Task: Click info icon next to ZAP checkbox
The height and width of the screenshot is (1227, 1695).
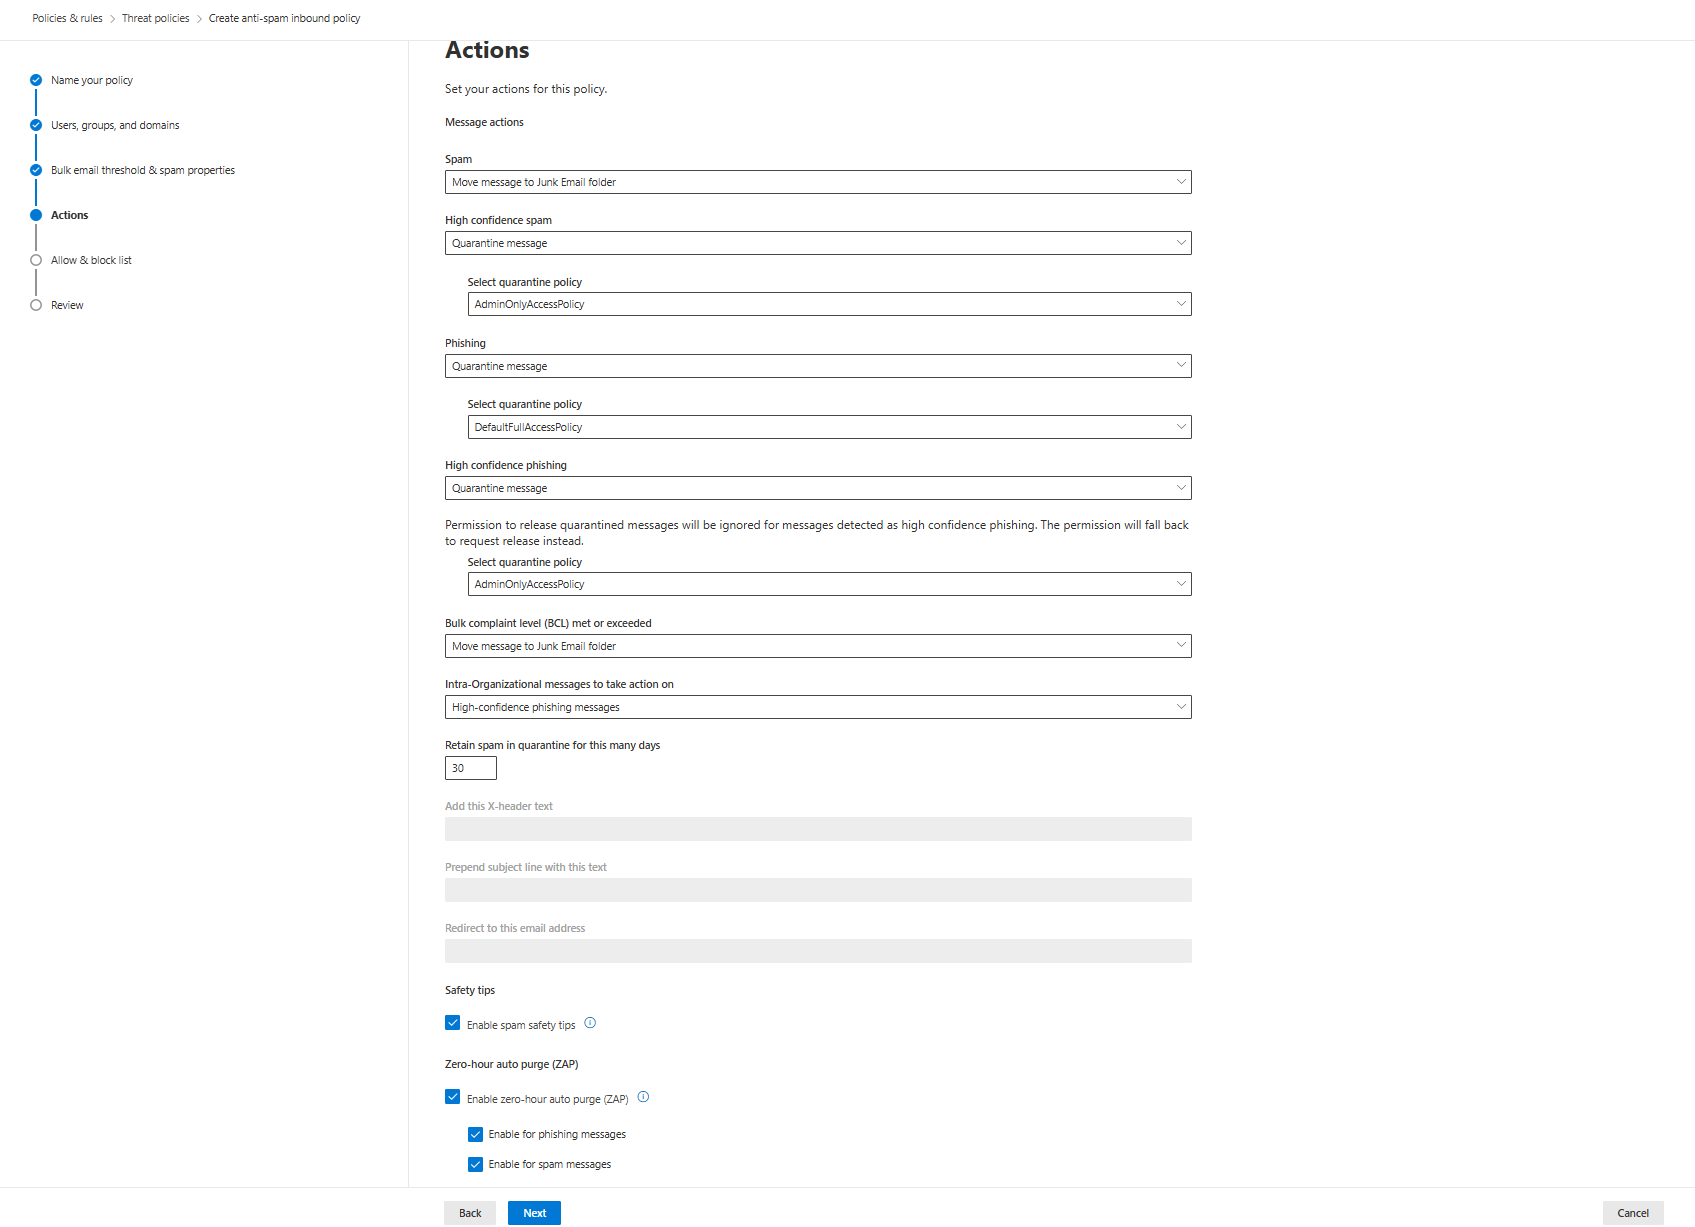Action: [643, 1097]
